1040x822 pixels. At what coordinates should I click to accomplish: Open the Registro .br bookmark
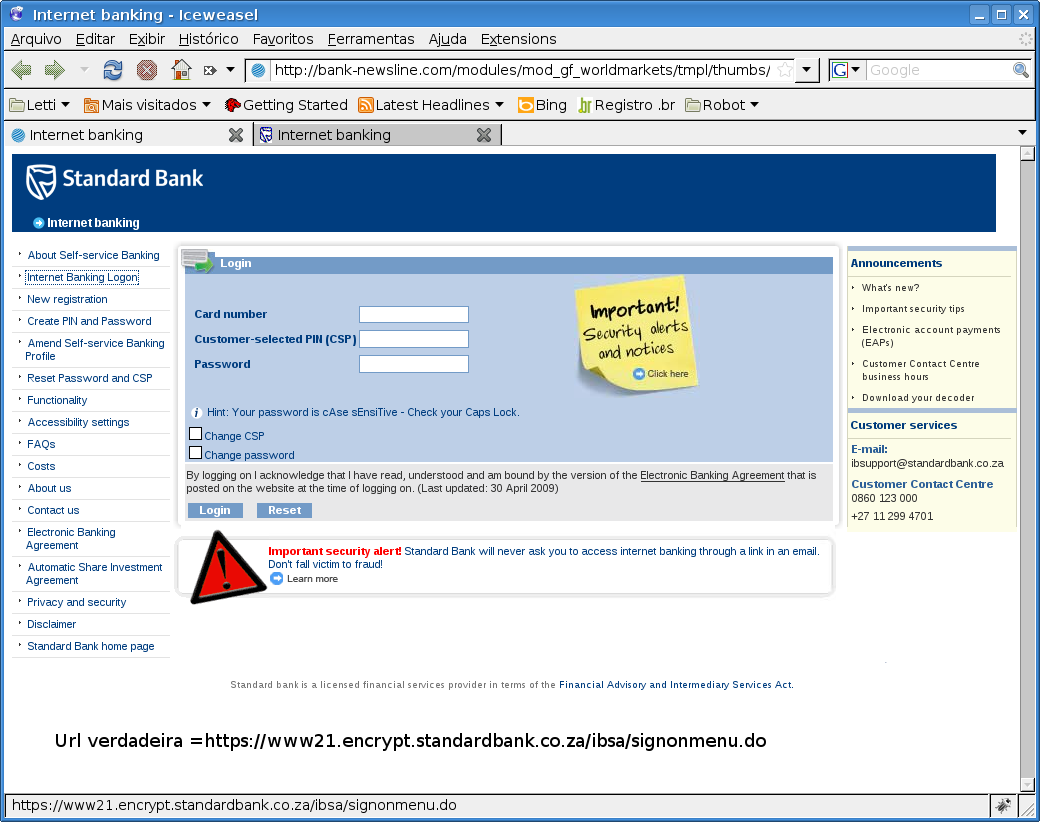pos(626,105)
